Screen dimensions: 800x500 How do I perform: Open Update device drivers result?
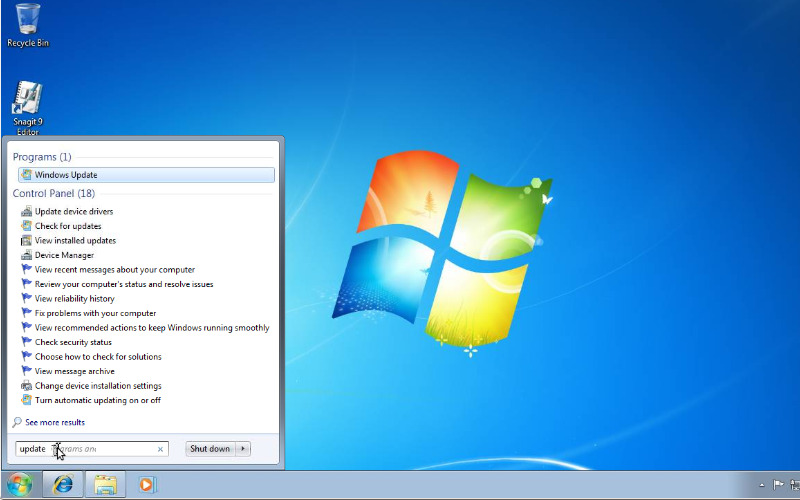(74, 211)
